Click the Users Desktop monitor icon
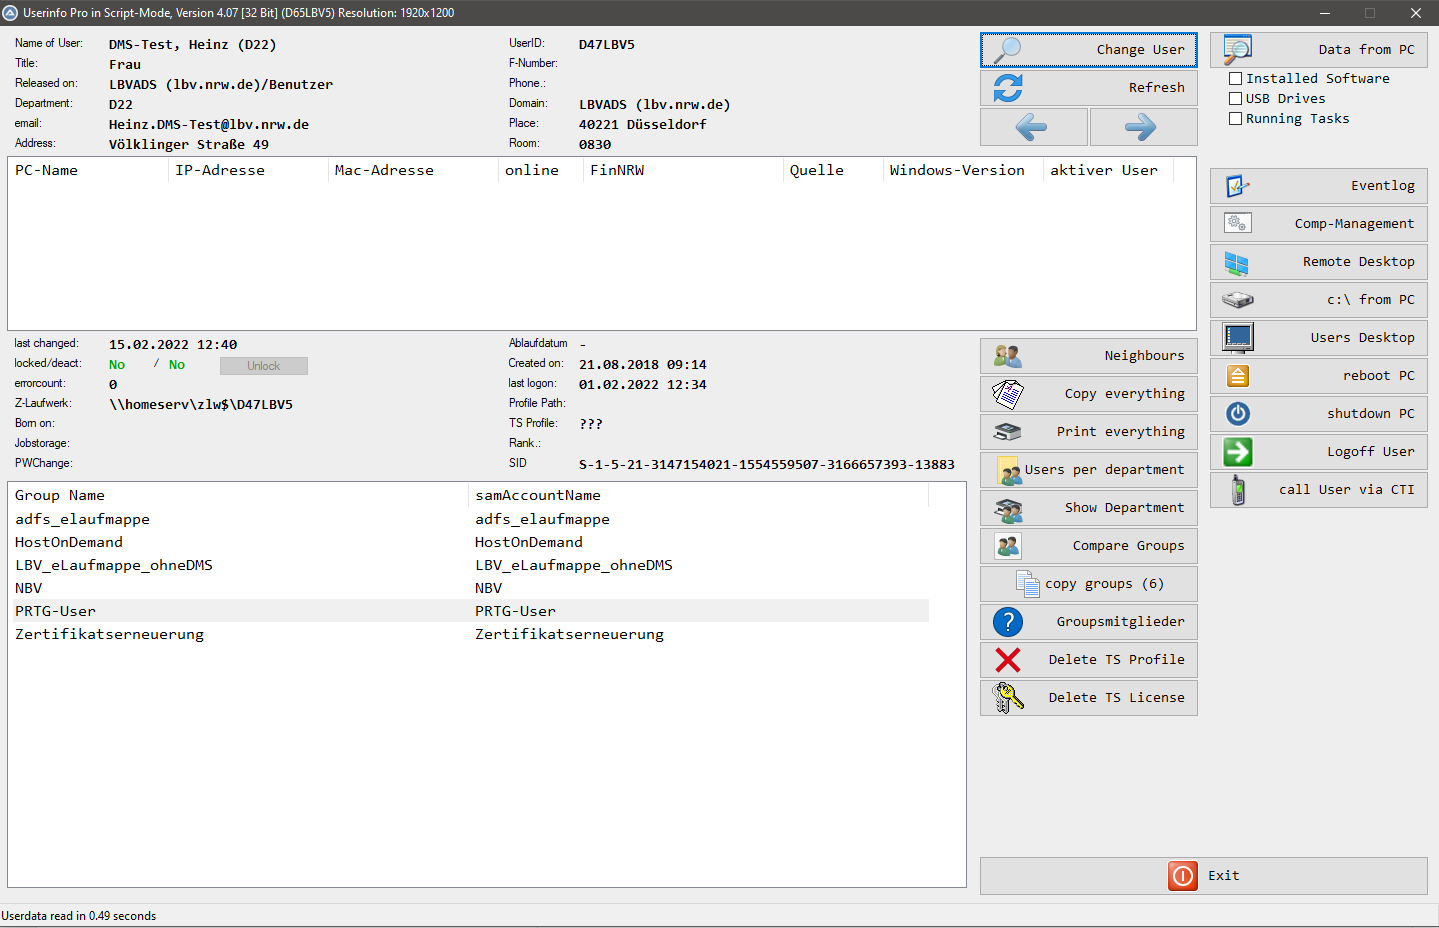The image size is (1439, 928). pyautogui.click(x=1238, y=338)
